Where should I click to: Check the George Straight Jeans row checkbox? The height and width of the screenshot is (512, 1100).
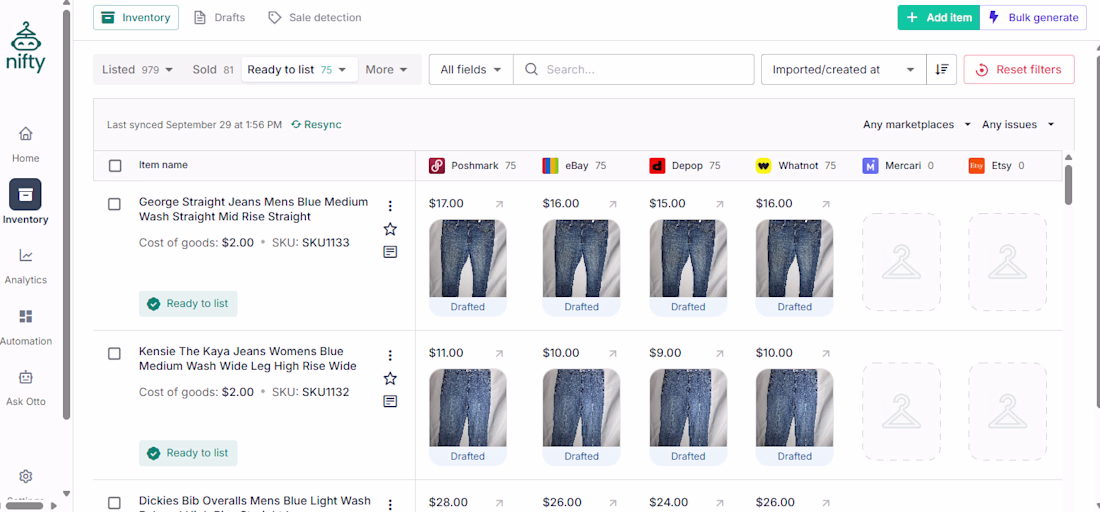tap(114, 204)
